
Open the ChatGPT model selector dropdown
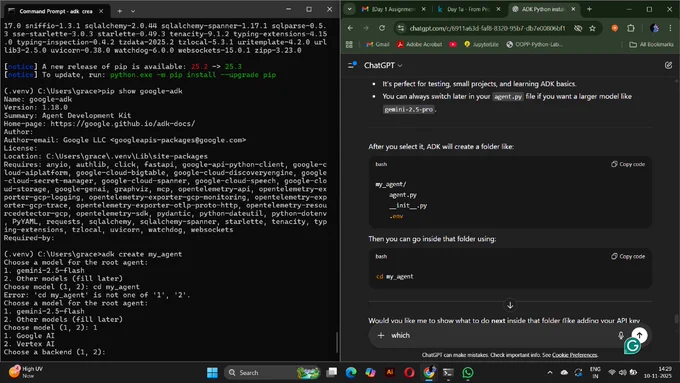pos(383,65)
